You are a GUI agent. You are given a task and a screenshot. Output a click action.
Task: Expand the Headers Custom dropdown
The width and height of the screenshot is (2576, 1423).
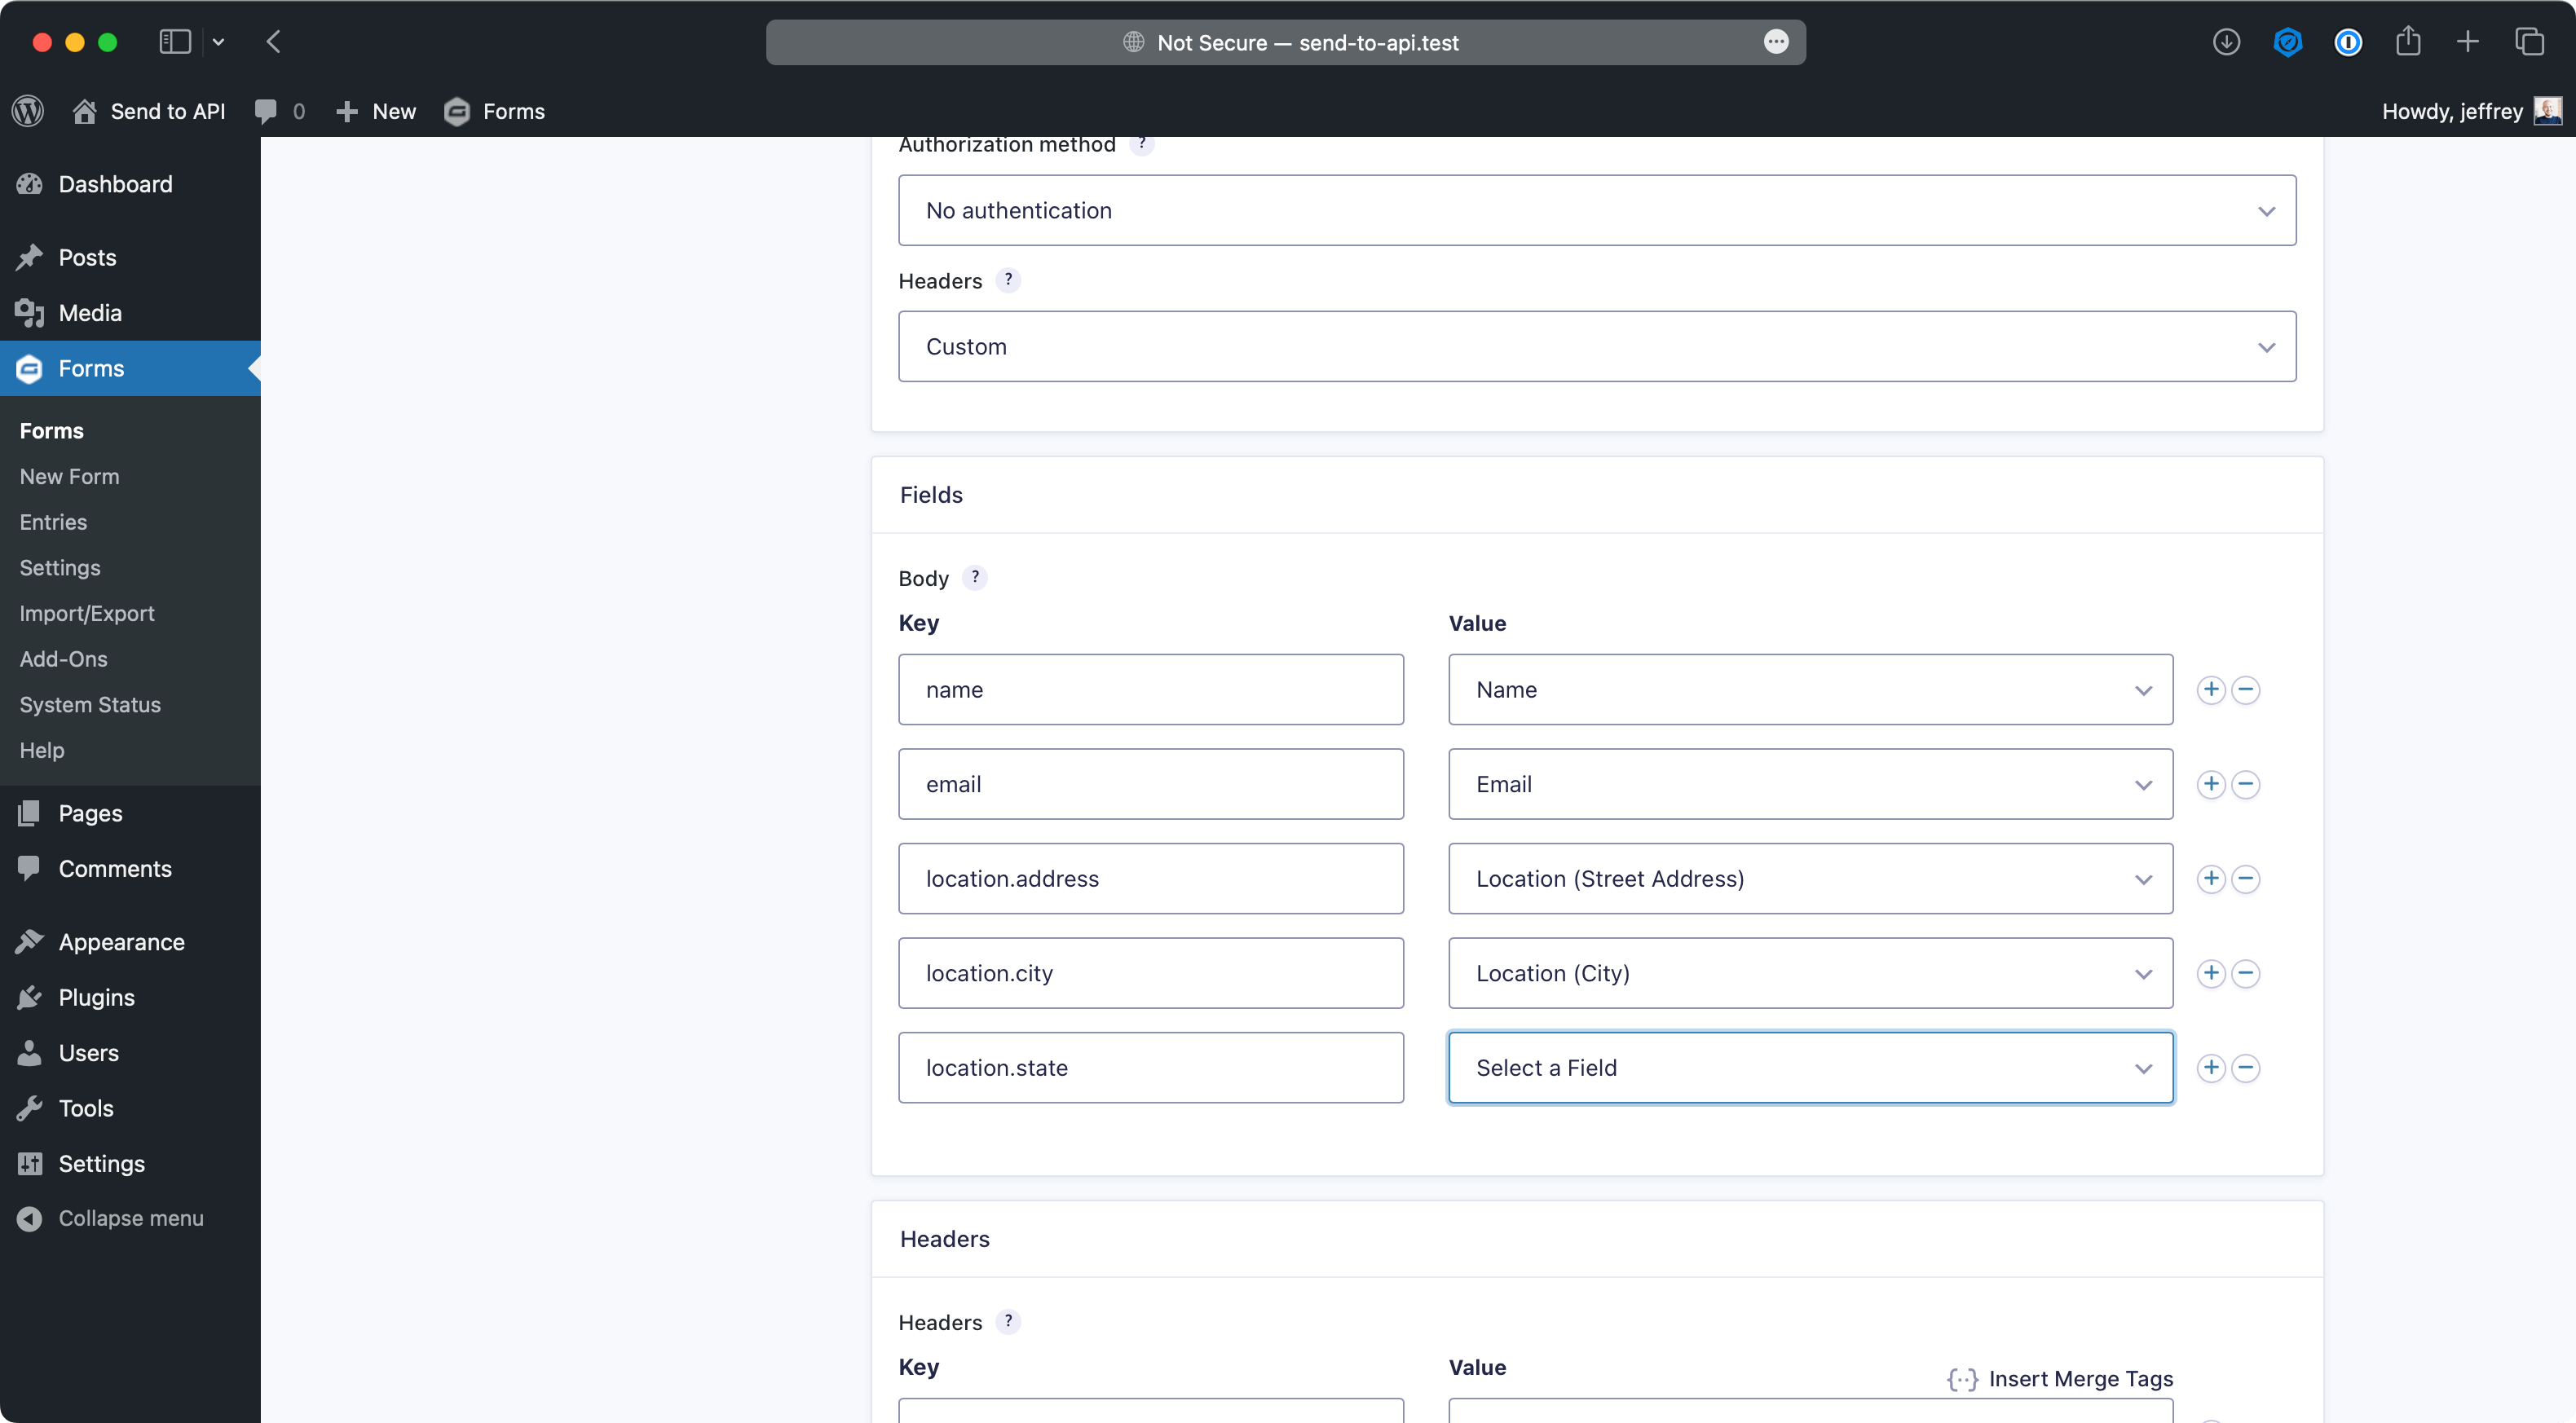tap(1596, 346)
